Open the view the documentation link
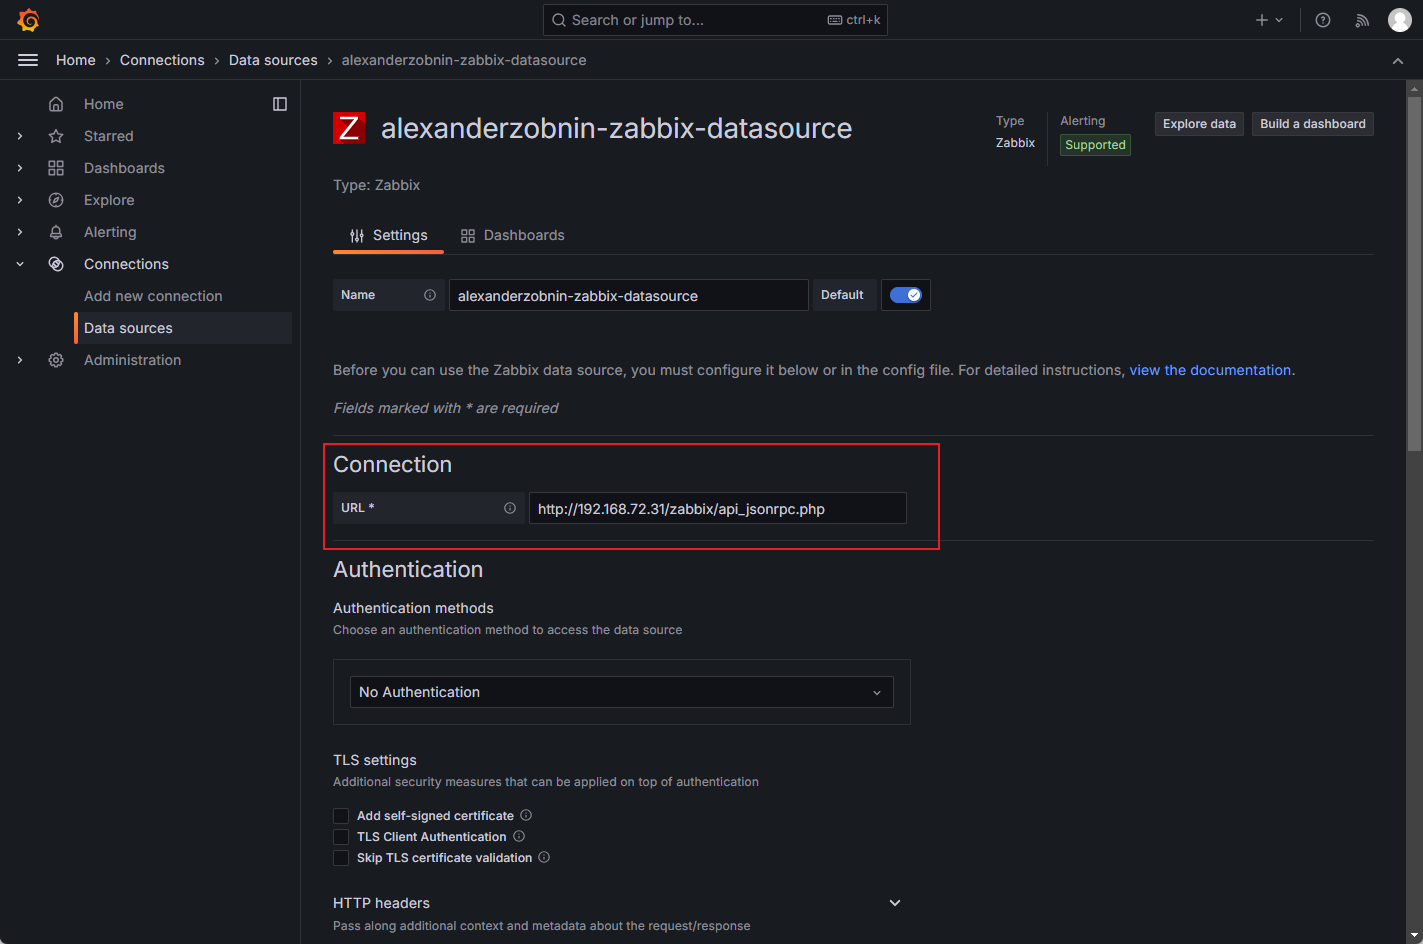Screen dimensions: 1423x944 pos(1210,370)
